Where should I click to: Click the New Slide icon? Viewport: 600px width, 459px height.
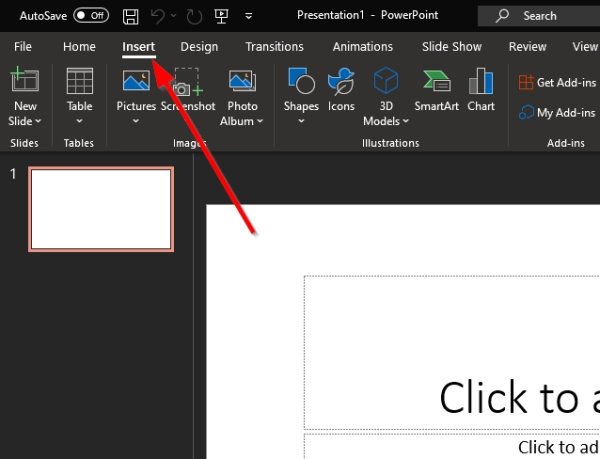(25, 79)
